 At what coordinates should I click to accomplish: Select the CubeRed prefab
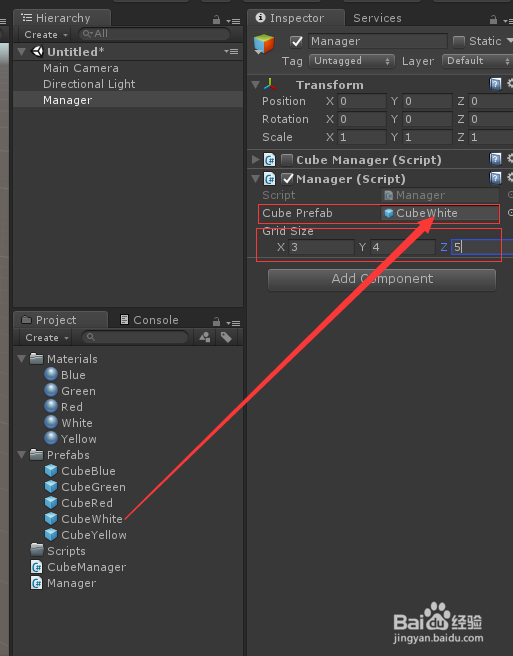(87, 503)
